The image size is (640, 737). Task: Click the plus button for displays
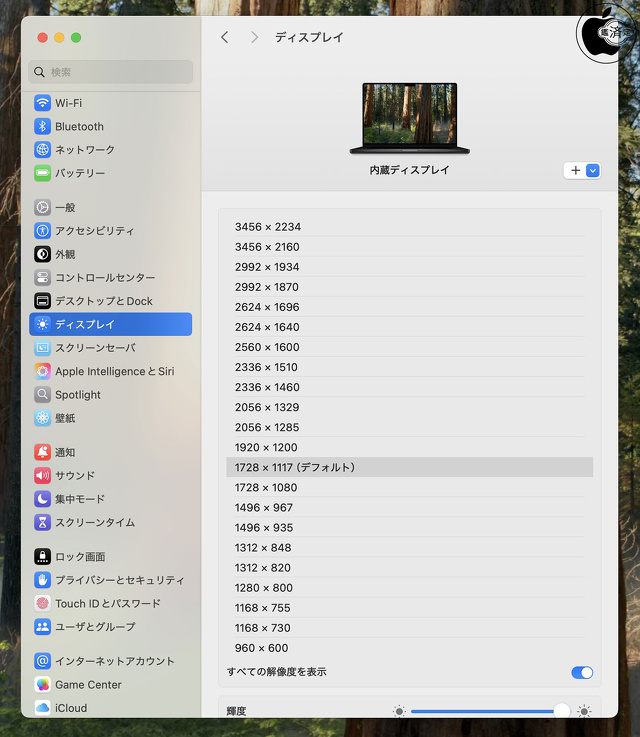(x=576, y=171)
